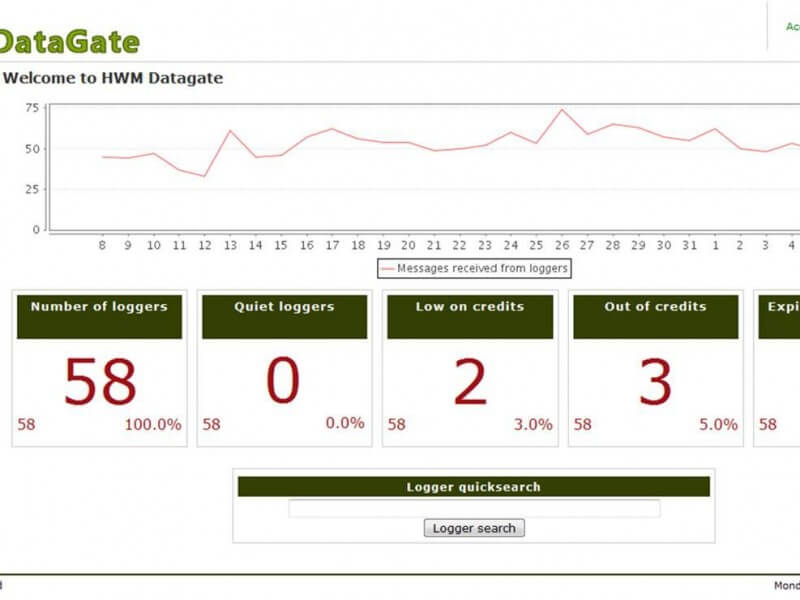This screenshot has width=800, height=600.
Task: Click the 3.0% percentage text
Action: (x=533, y=424)
